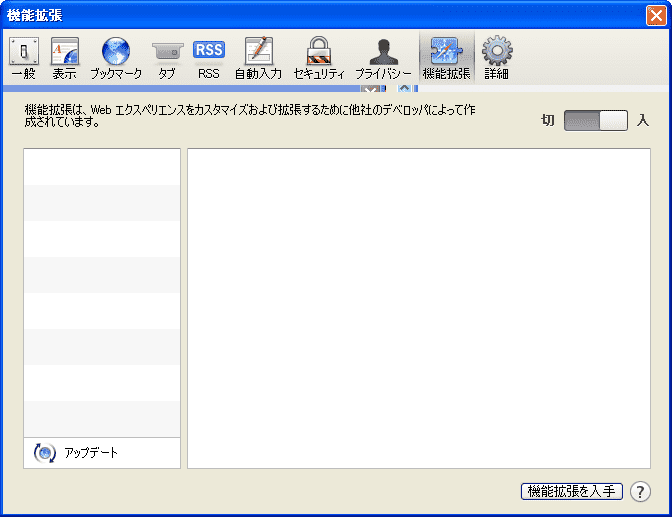Toggle the extensions 切/入 switch
The height and width of the screenshot is (517, 672).
point(596,120)
